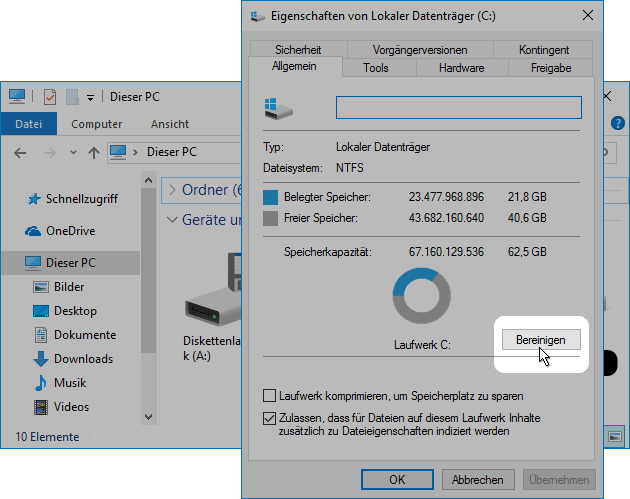Switch to the Tools tab
This screenshot has width=630, height=499.
(x=376, y=68)
